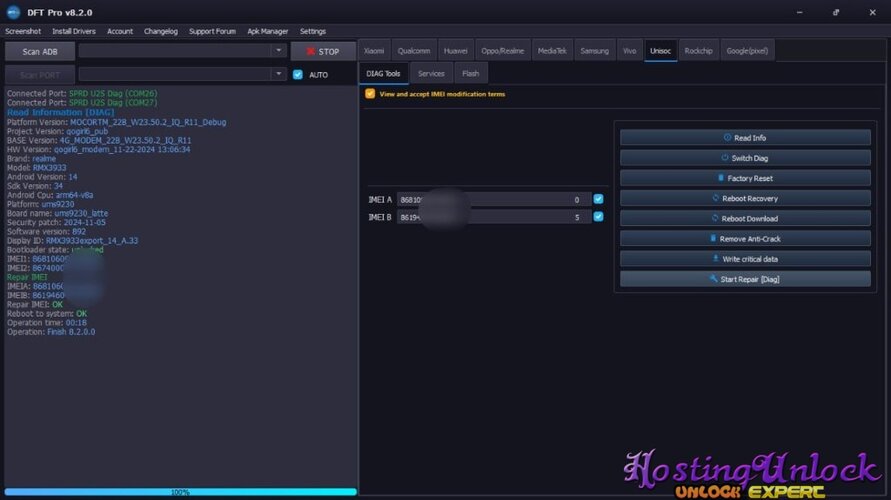Screen dimensions: 891x500
Task: Switch to the MediaTek tab
Action: coord(552,51)
